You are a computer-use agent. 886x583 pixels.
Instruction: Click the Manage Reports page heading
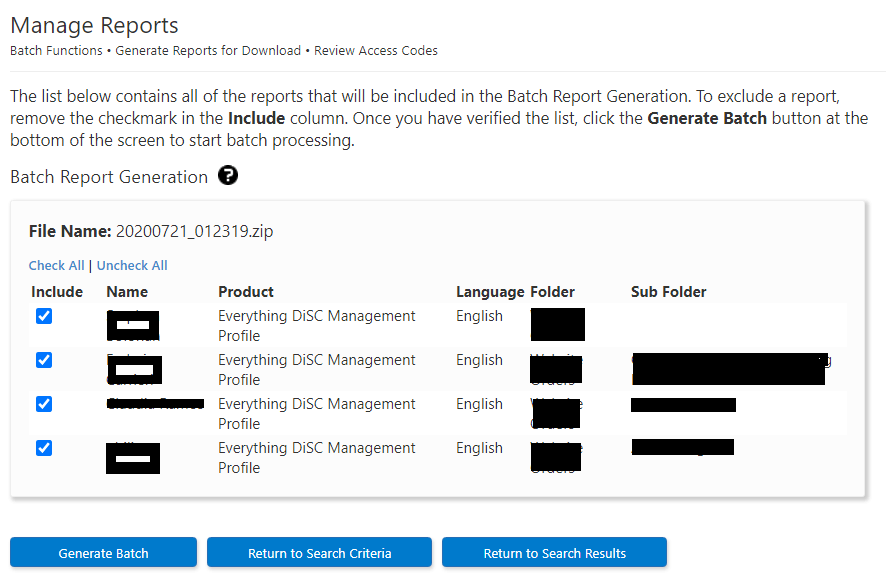point(94,25)
